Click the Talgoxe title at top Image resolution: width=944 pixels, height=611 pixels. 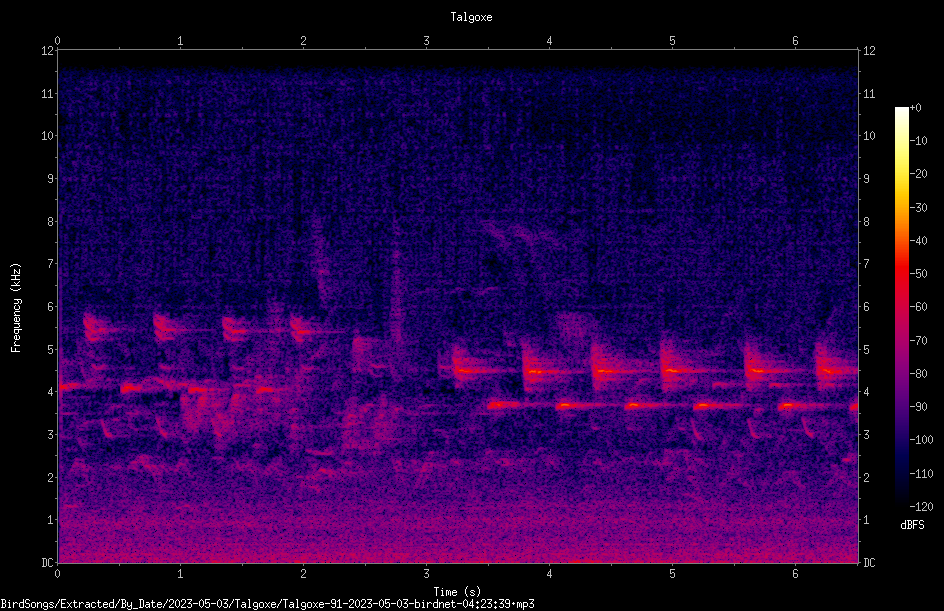(471, 17)
